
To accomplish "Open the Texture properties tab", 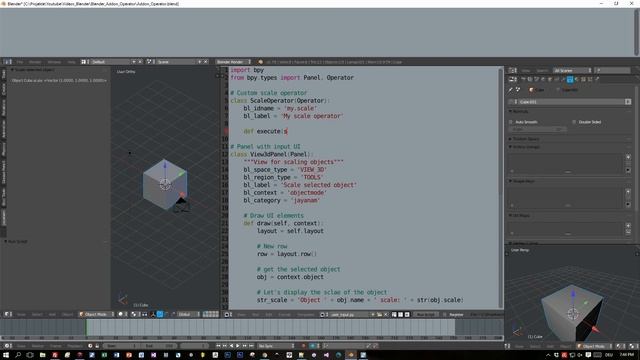I will click(x=583, y=79).
